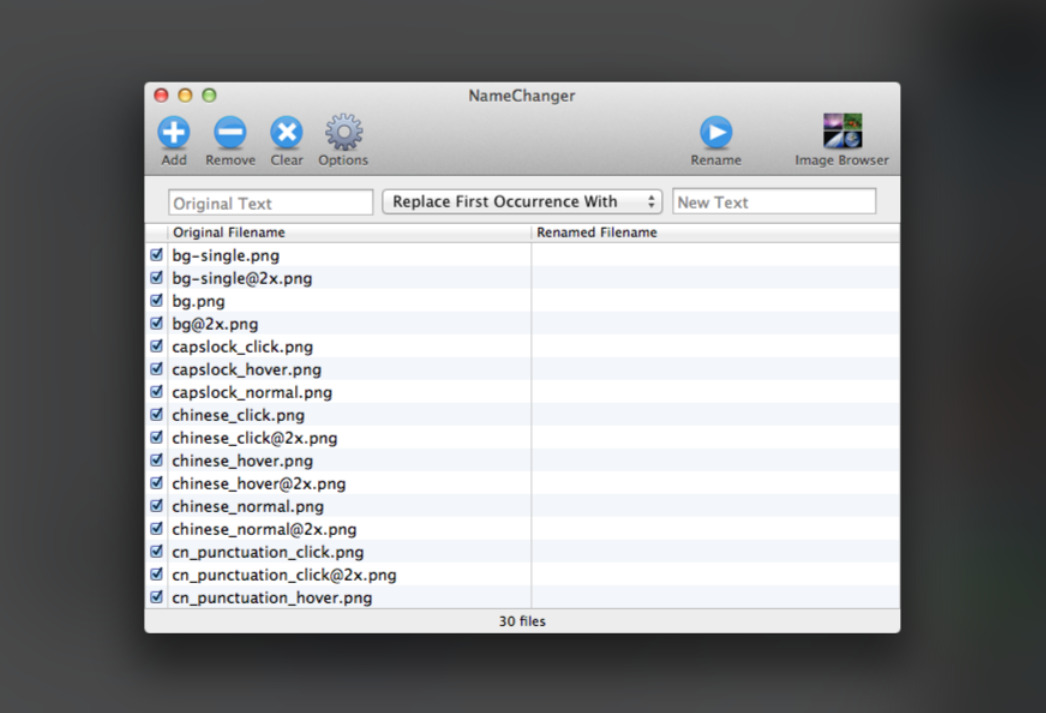
Task: Open the Image Browser icon
Action: coord(843,131)
